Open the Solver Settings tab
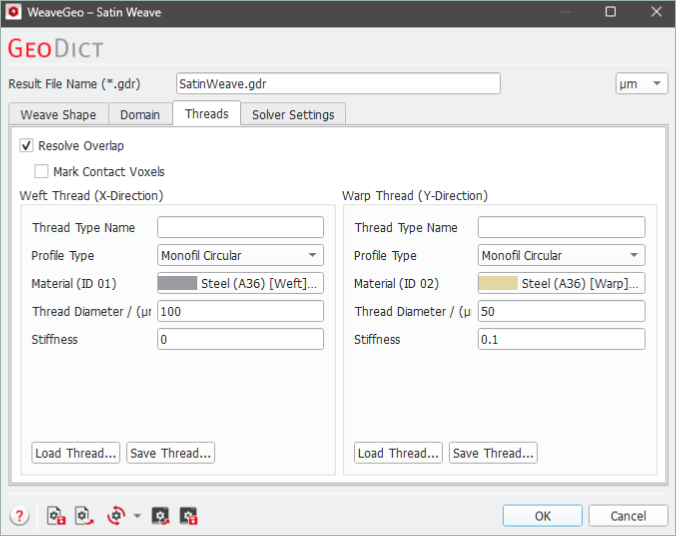Image resolution: width=676 pixels, height=536 pixels. (293, 115)
